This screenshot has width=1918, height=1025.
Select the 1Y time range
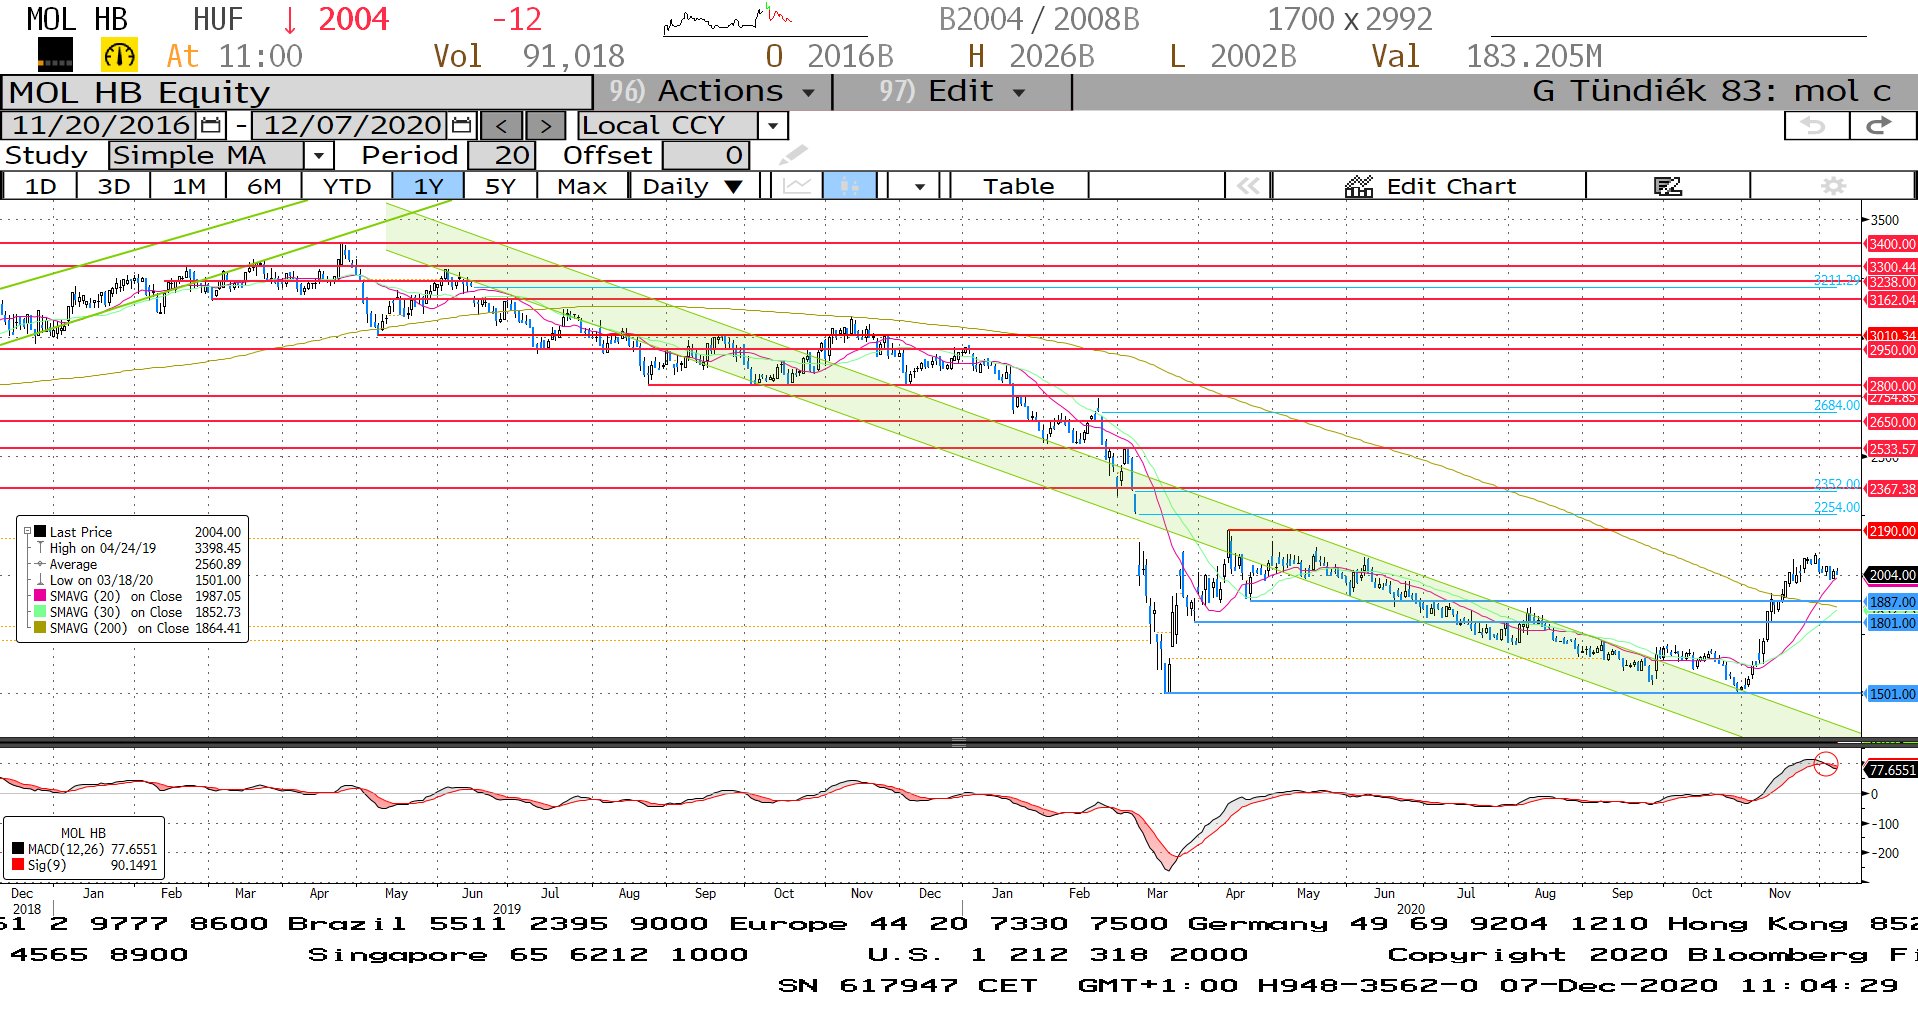click(428, 187)
